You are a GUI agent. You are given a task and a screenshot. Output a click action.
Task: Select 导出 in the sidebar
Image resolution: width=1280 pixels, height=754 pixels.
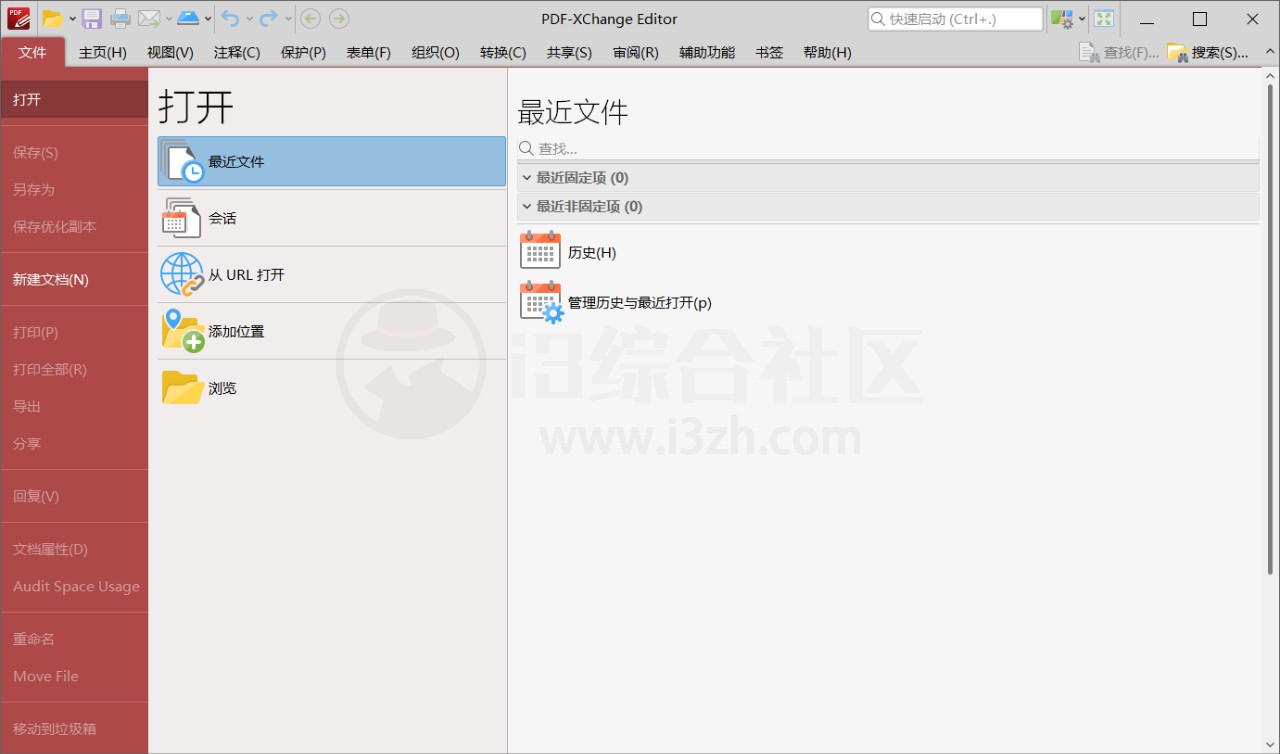pyautogui.click(x=74, y=406)
